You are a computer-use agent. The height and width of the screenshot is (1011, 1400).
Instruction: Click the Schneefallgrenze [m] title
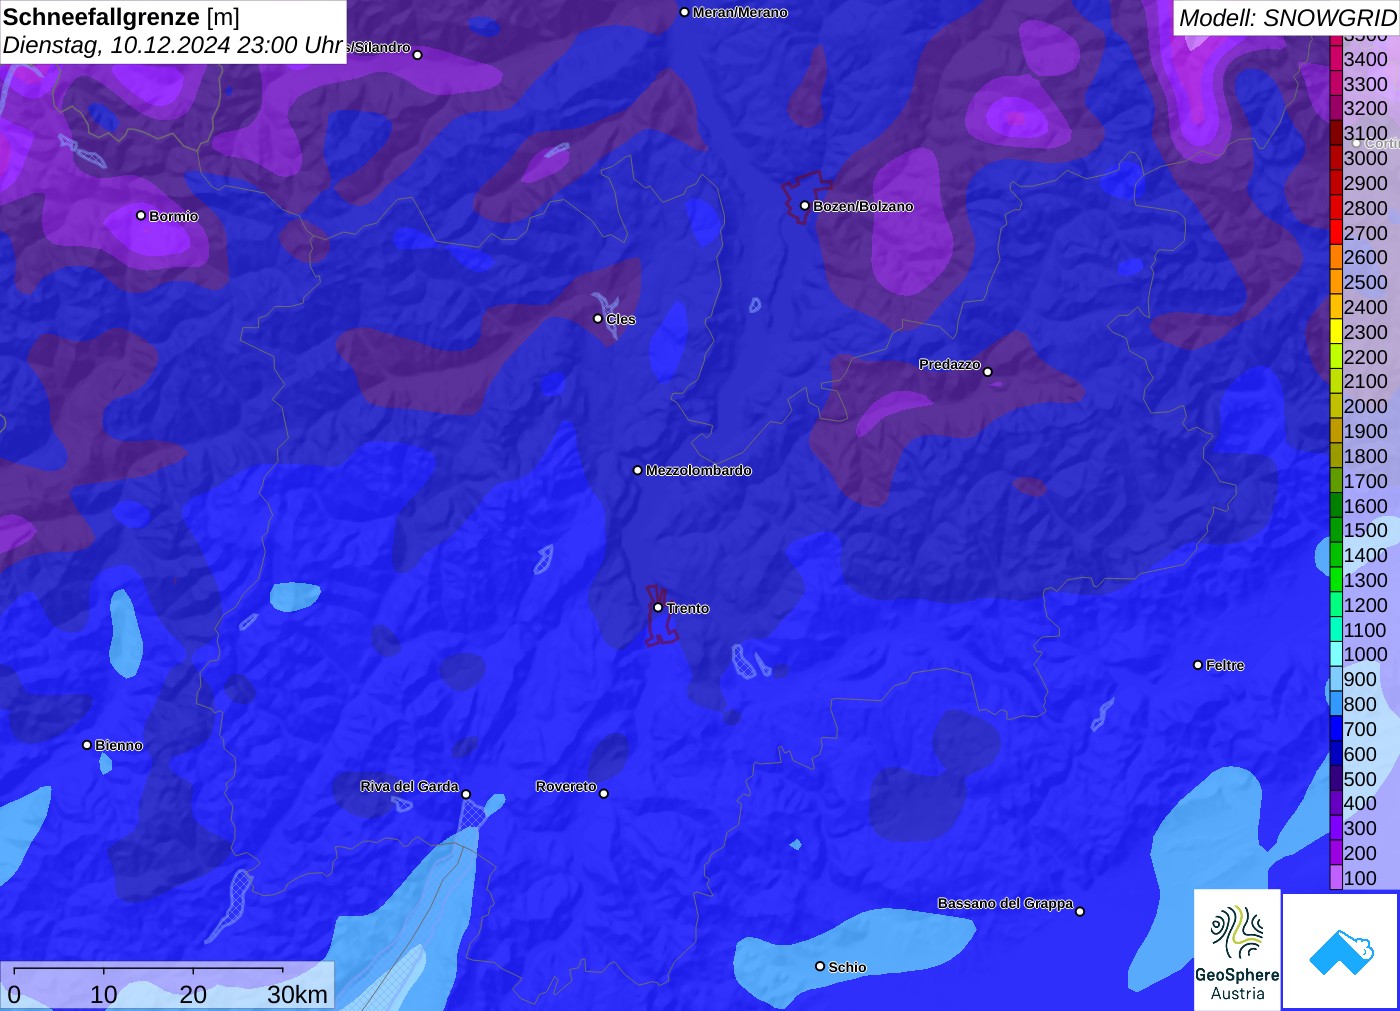click(121, 17)
